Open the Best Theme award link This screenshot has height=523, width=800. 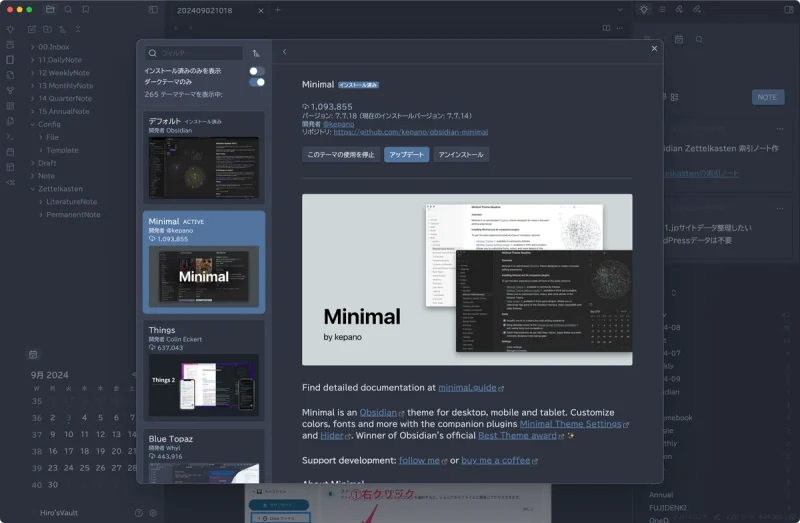coord(517,436)
